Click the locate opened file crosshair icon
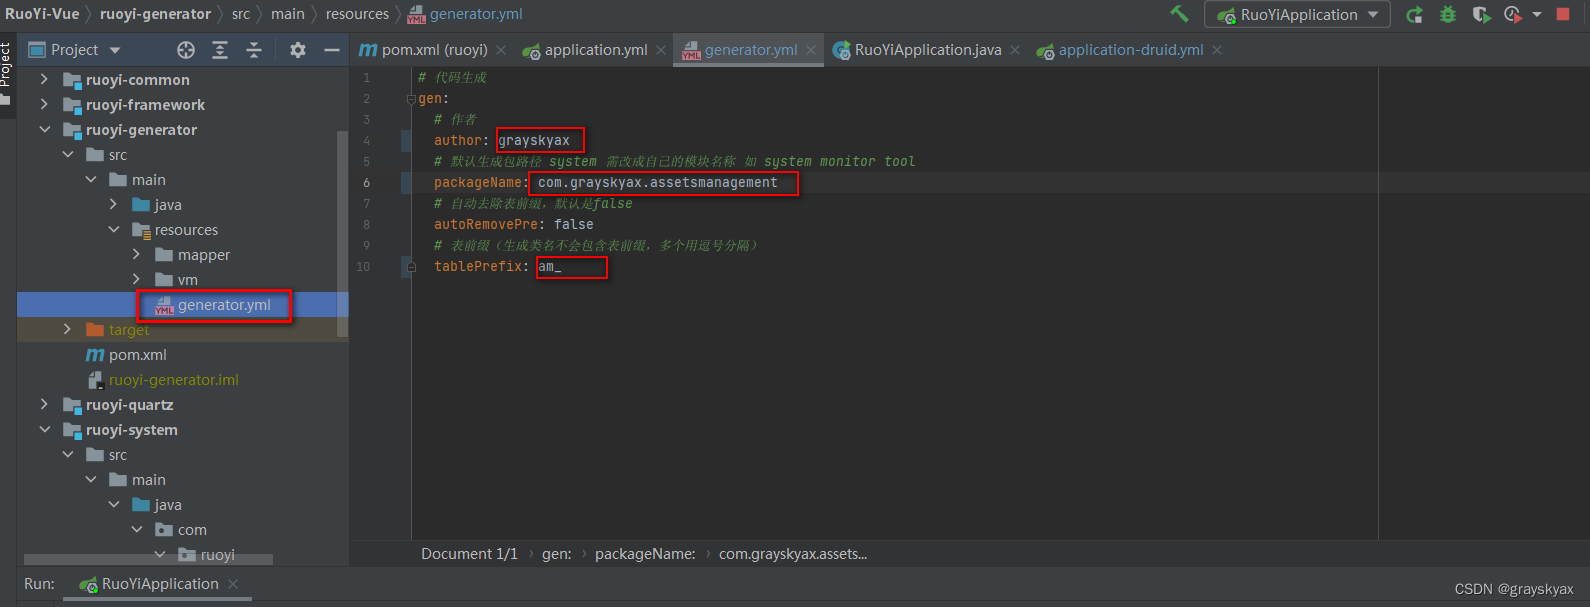Image resolution: width=1590 pixels, height=607 pixels. (x=186, y=50)
